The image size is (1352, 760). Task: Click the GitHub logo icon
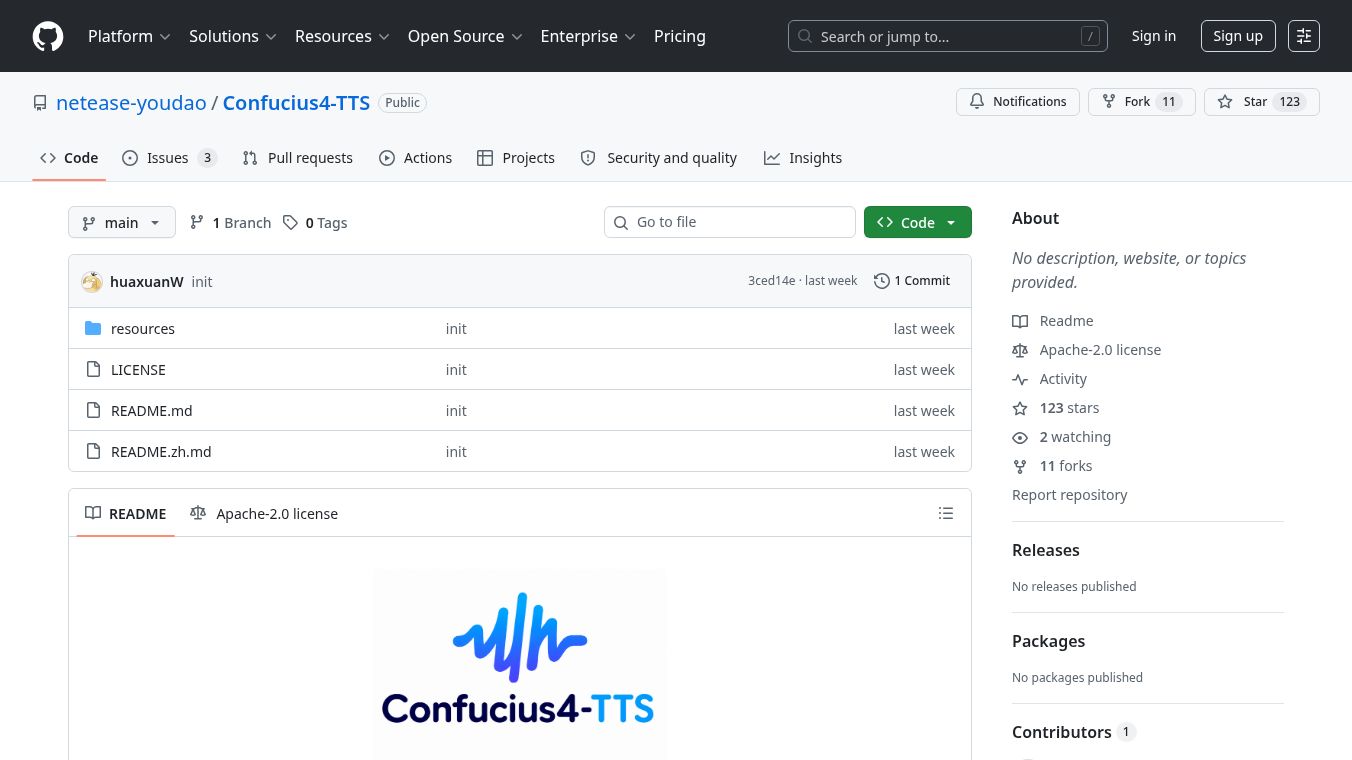pos(48,36)
